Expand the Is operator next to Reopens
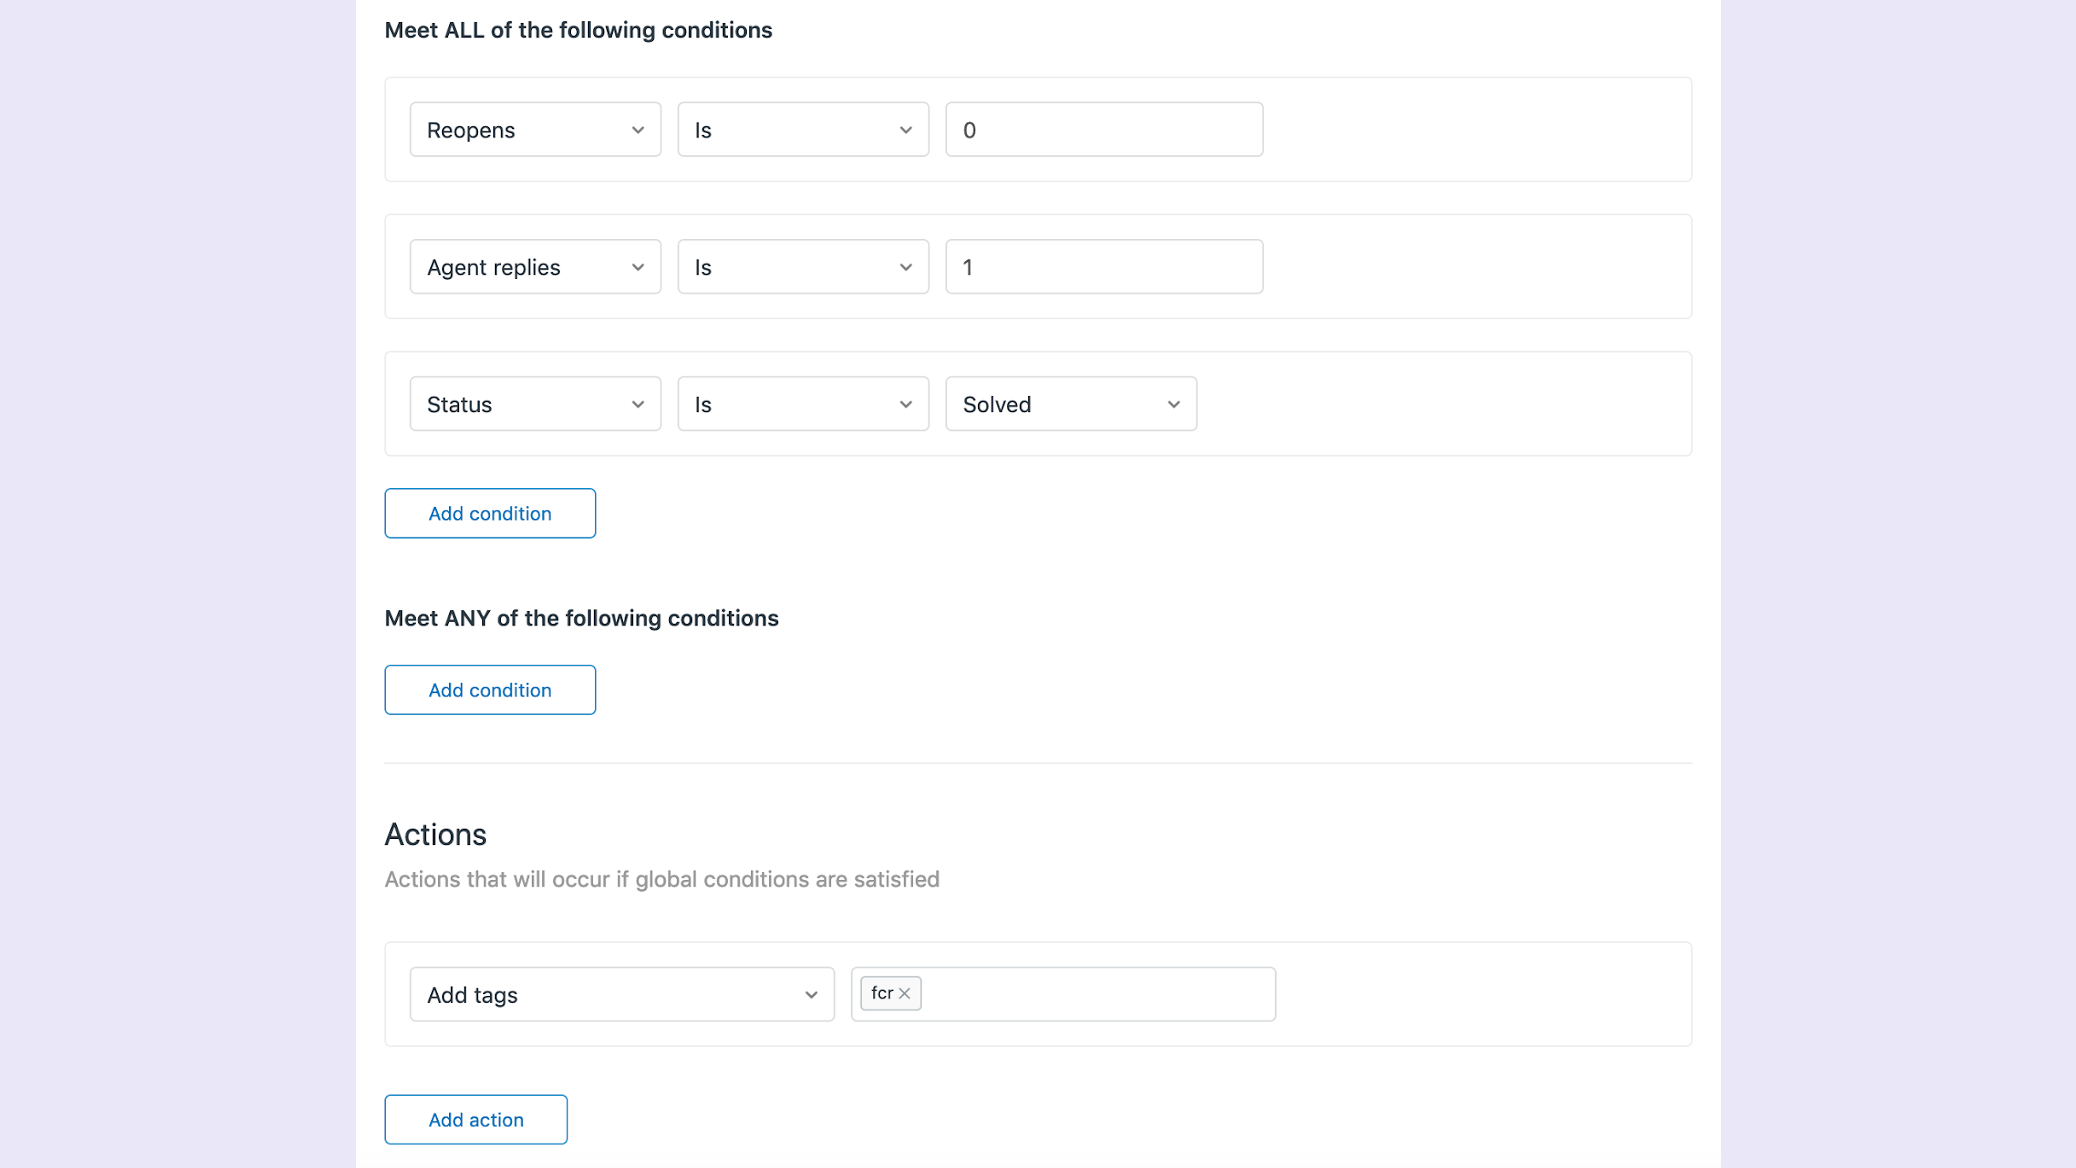2076x1168 pixels. tap(802, 129)
